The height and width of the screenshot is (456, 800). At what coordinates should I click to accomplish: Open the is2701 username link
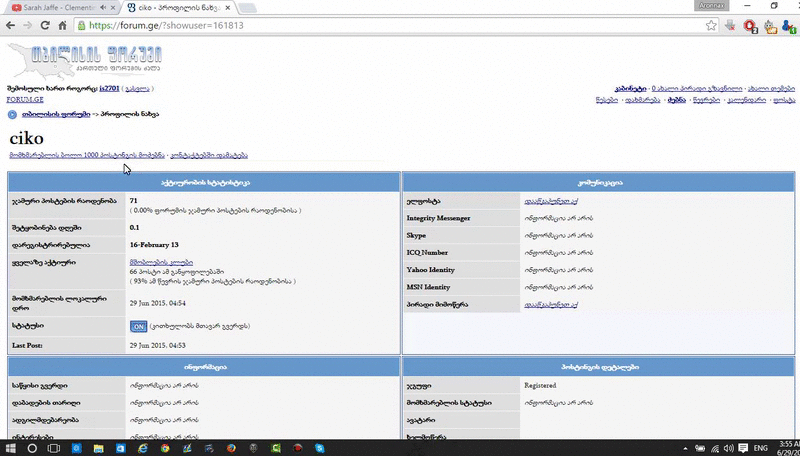(x=109, y=88)
